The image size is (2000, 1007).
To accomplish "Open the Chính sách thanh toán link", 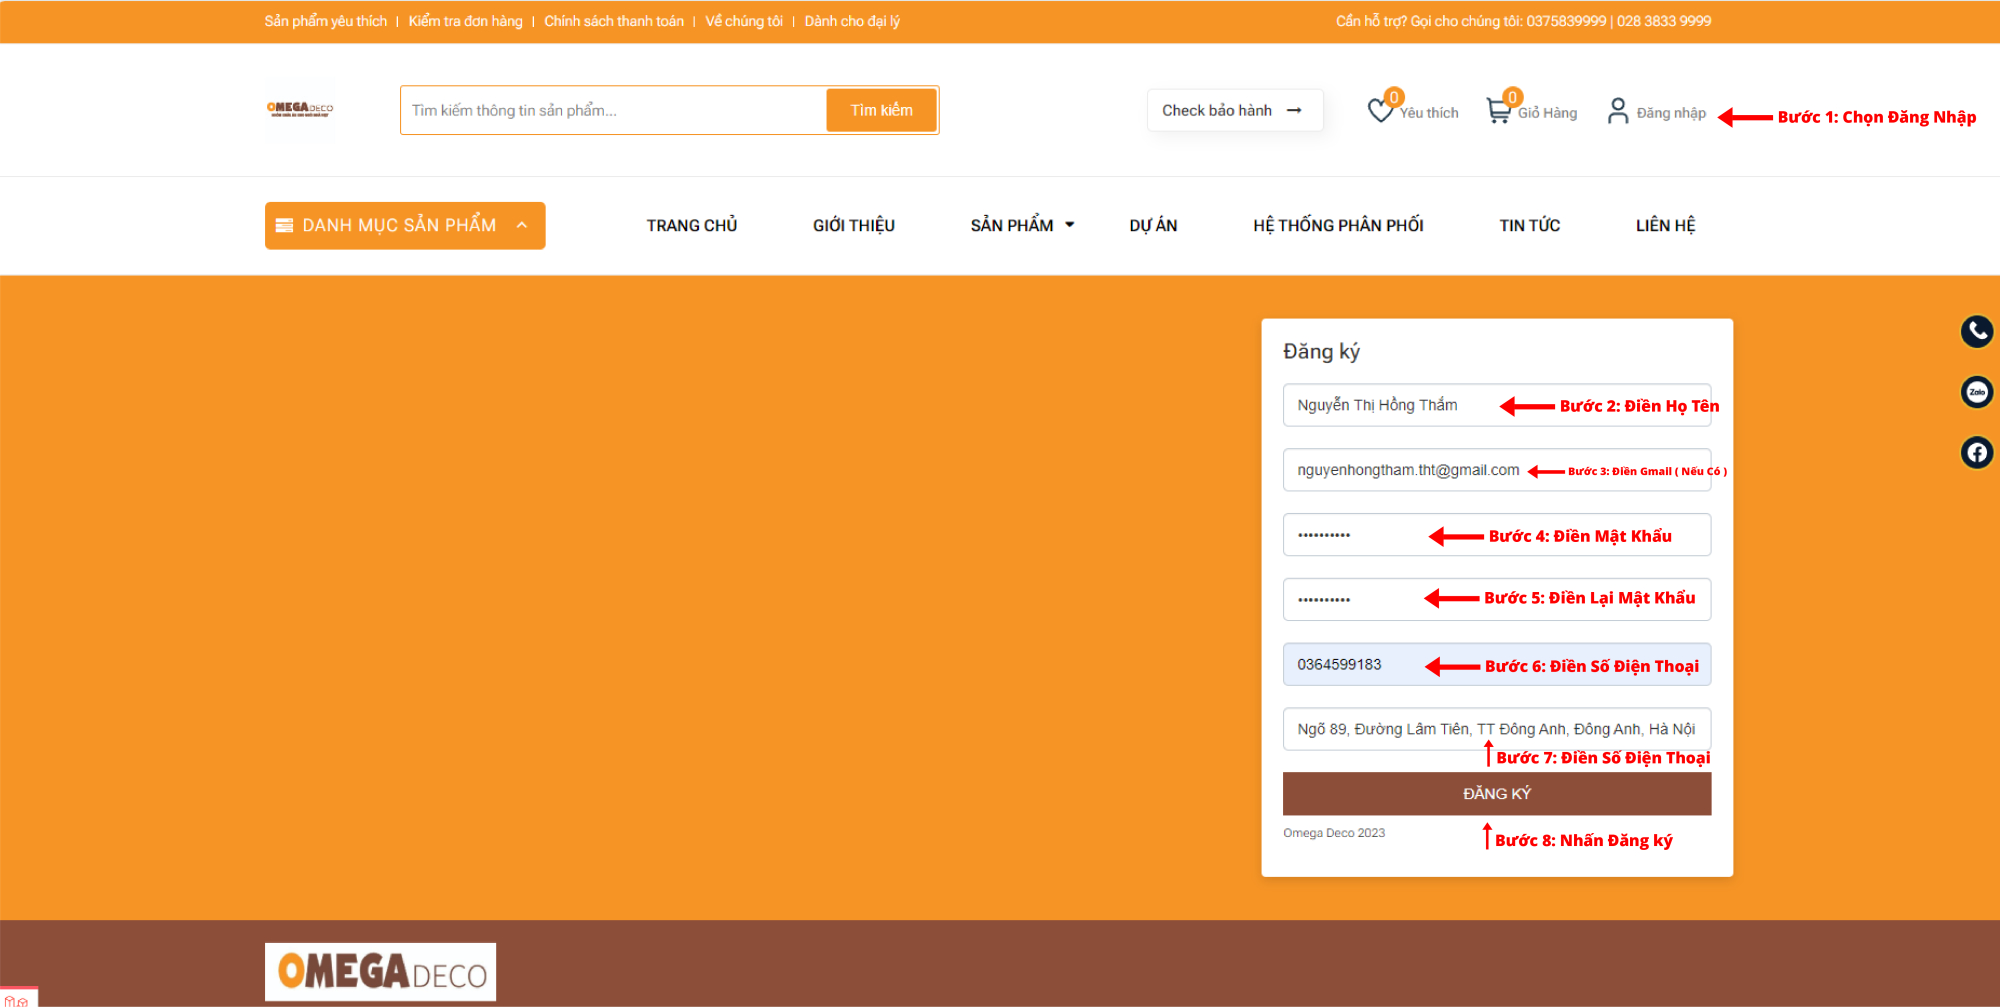I will click(614, 21).
